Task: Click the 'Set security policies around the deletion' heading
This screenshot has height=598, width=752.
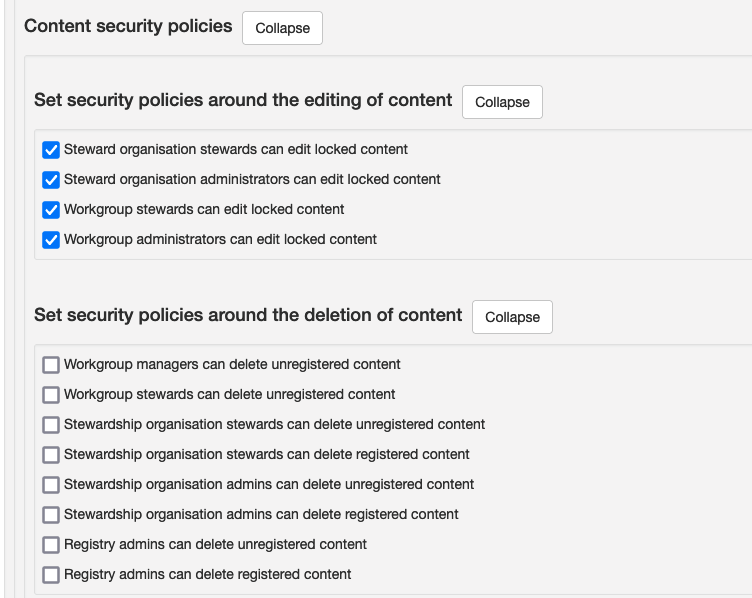Action: tap(248, 315)
